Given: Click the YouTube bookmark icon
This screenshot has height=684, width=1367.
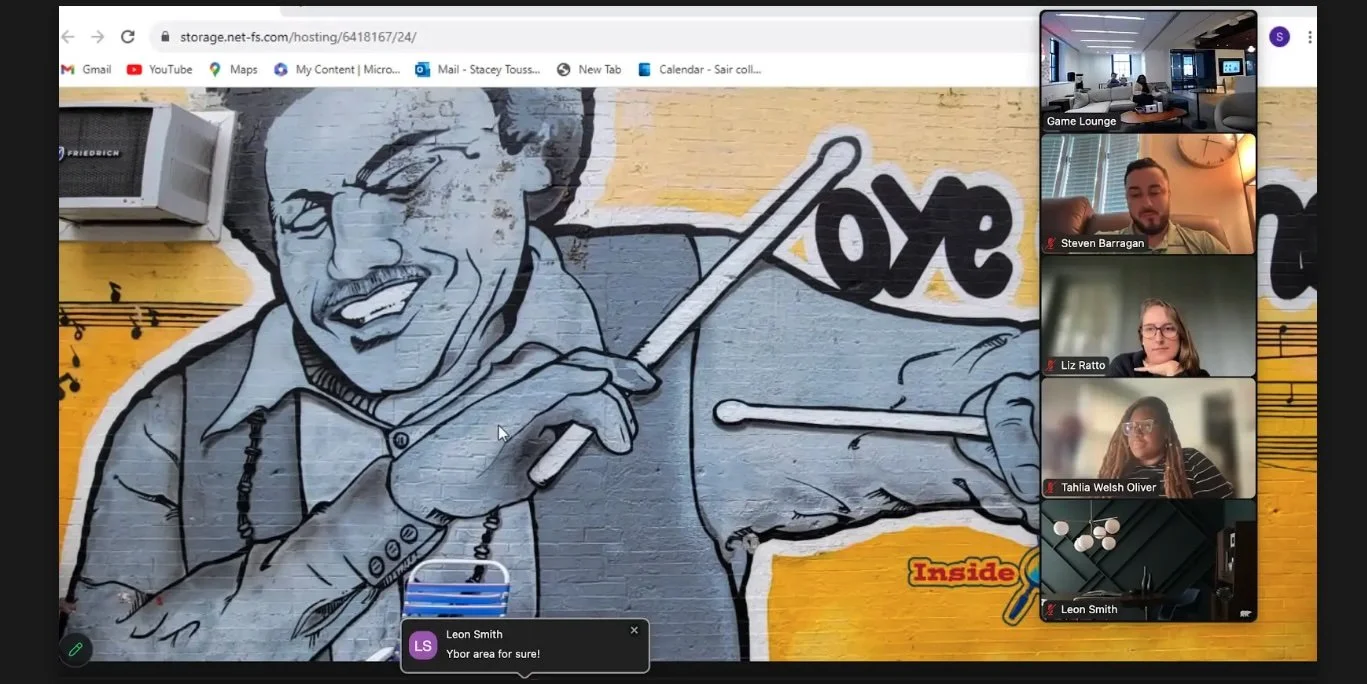Looking at the screenshot, I should 134,69.
